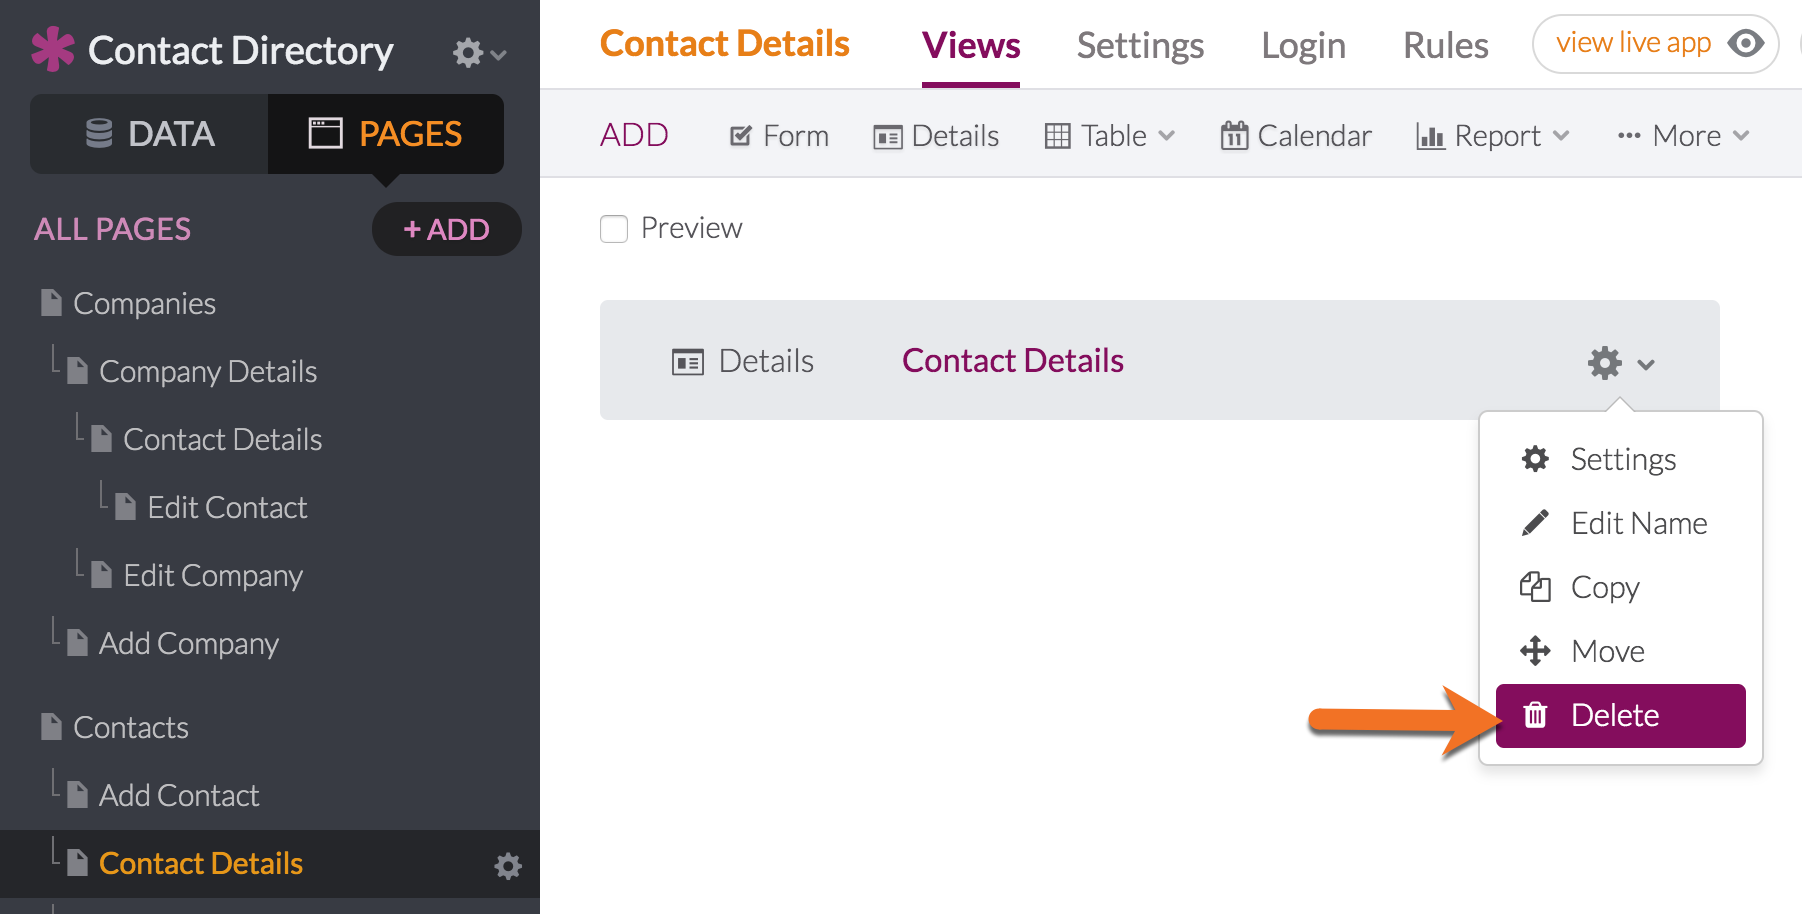The height and width of the screenshot is (914, 1802).
Task: Click the + ADD page button
Action: 446,229
